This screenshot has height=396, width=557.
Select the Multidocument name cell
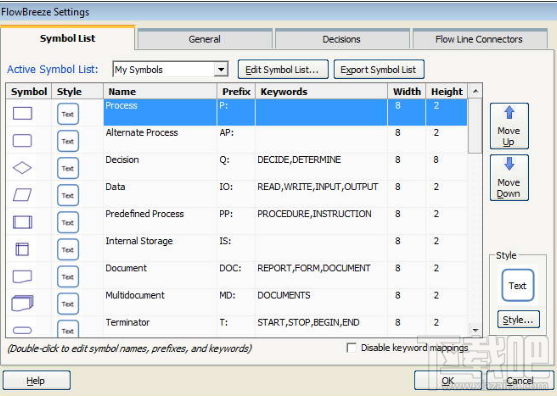[x=160, y=302]
